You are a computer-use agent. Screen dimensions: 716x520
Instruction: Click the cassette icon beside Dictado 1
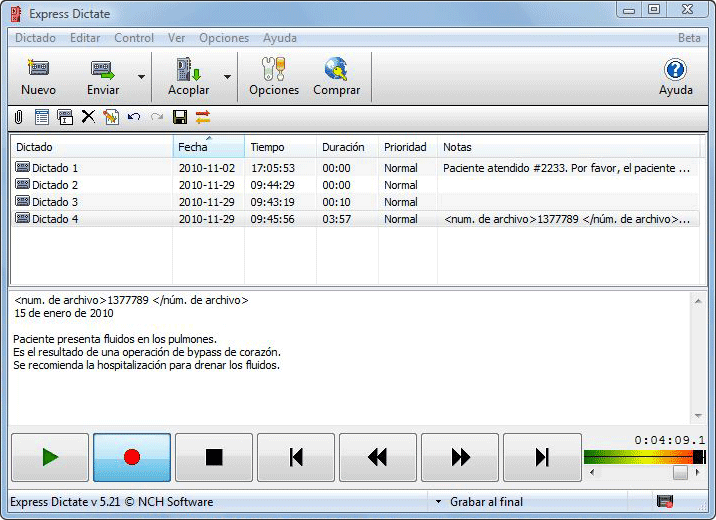[22, 167]
